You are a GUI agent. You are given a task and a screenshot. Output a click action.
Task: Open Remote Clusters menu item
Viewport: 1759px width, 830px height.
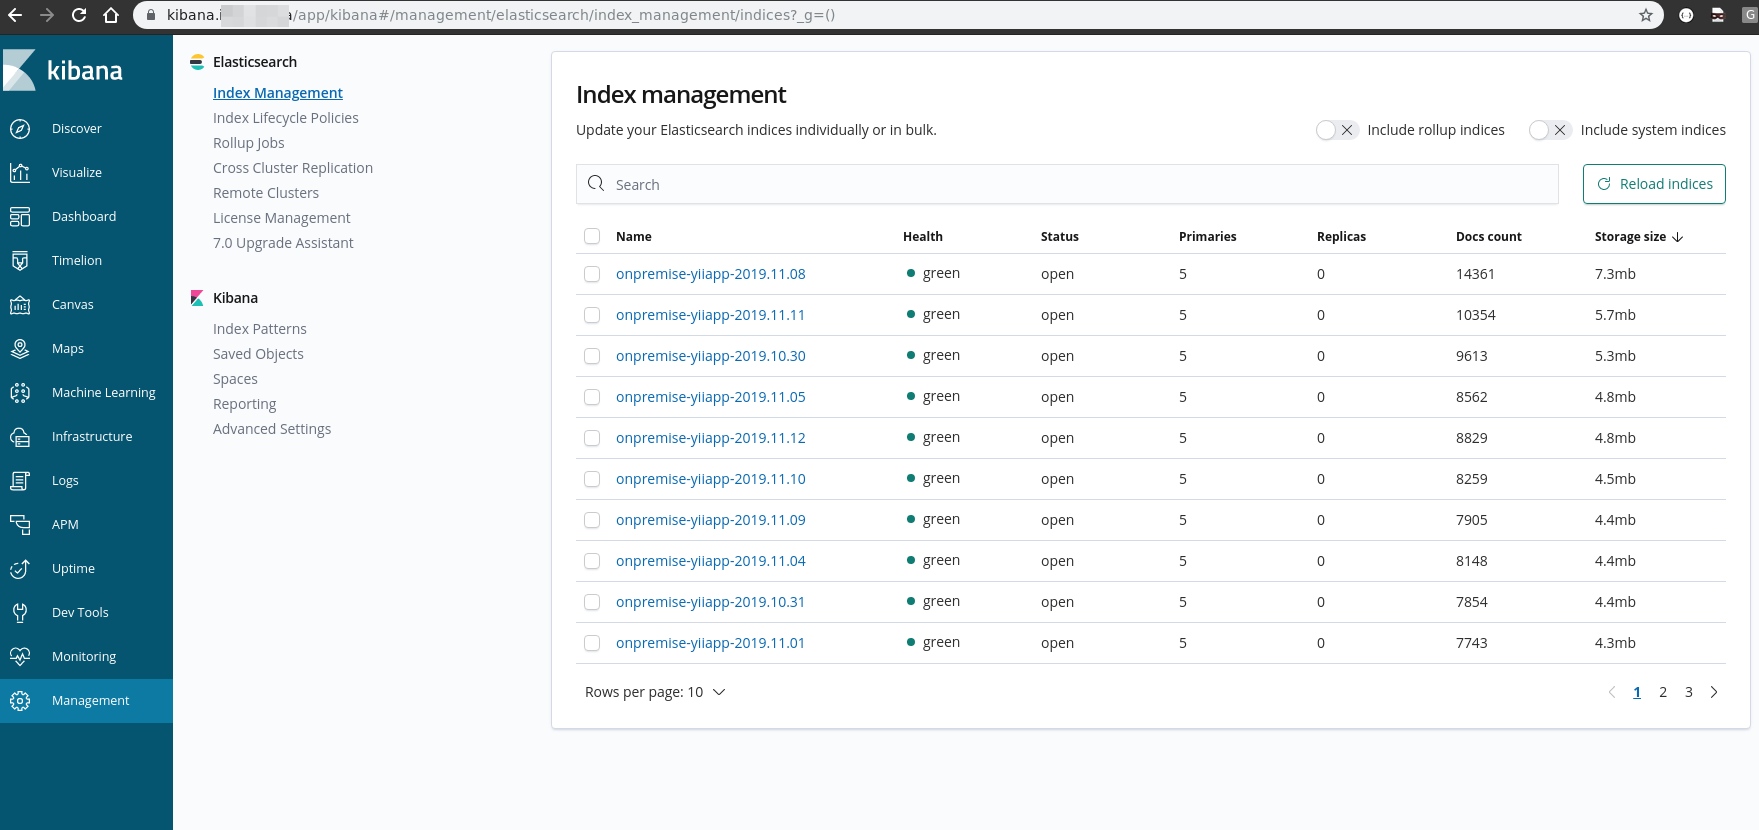pyautogui.click(x=266, y=193)
